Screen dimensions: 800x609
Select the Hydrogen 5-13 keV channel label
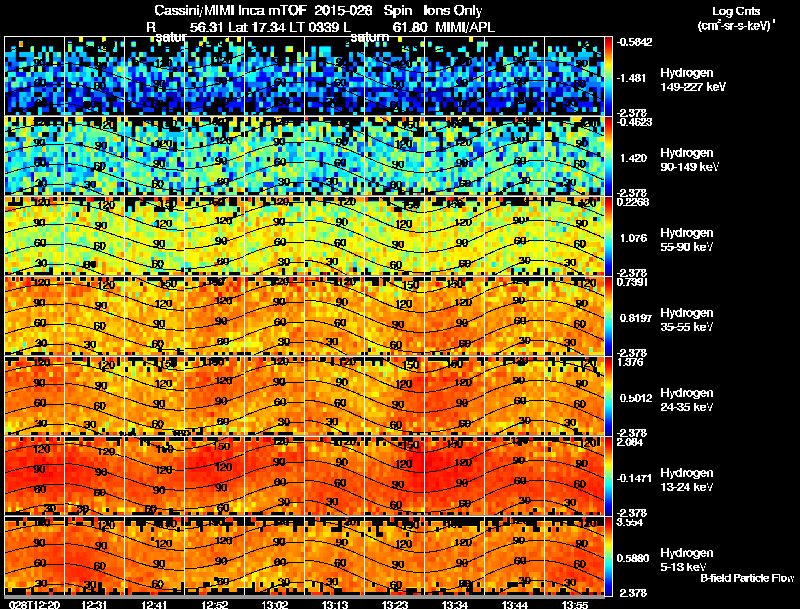(x=686, y=559)
